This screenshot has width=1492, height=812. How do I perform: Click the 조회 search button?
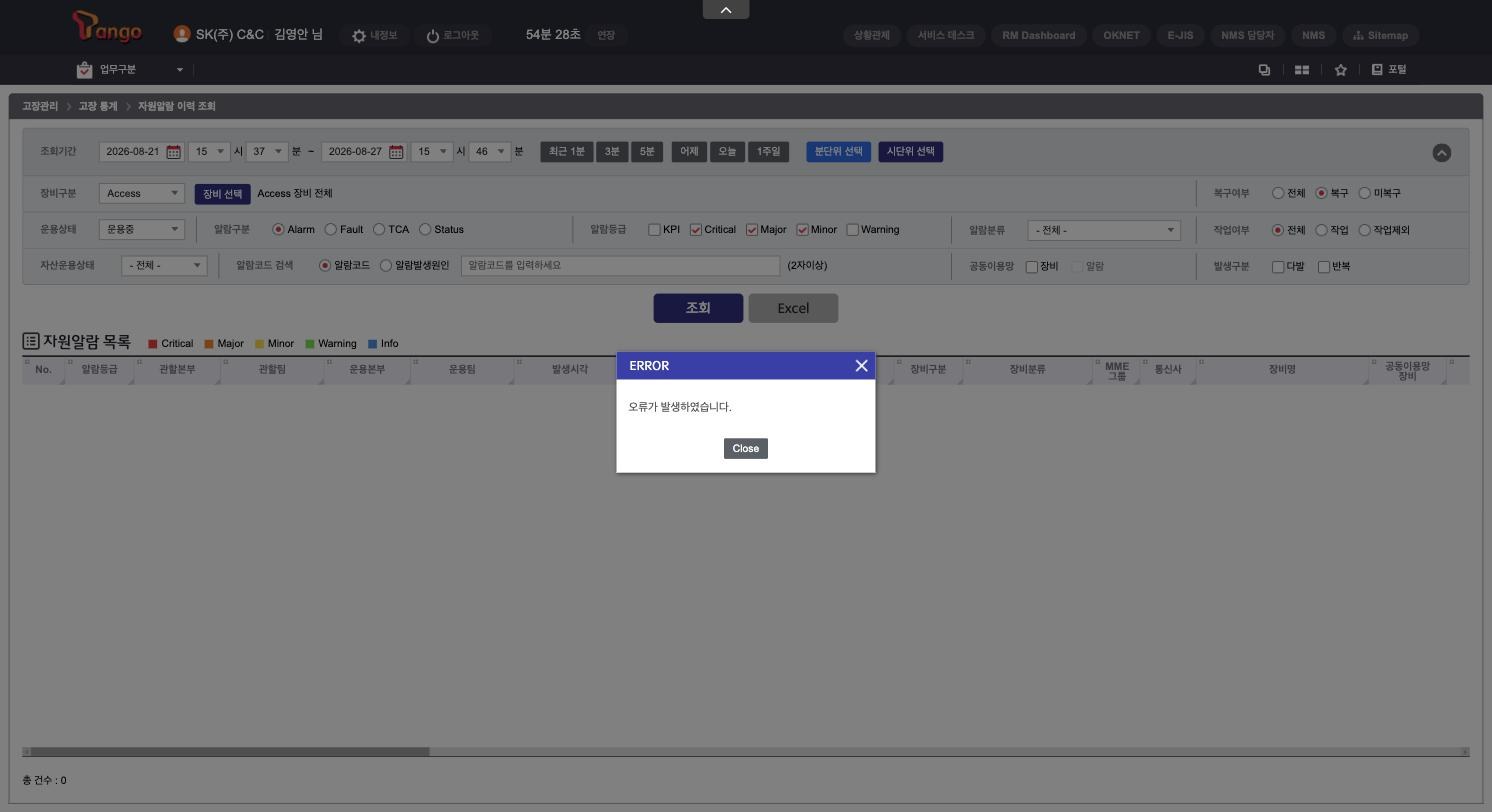click(x=698, y=308)
